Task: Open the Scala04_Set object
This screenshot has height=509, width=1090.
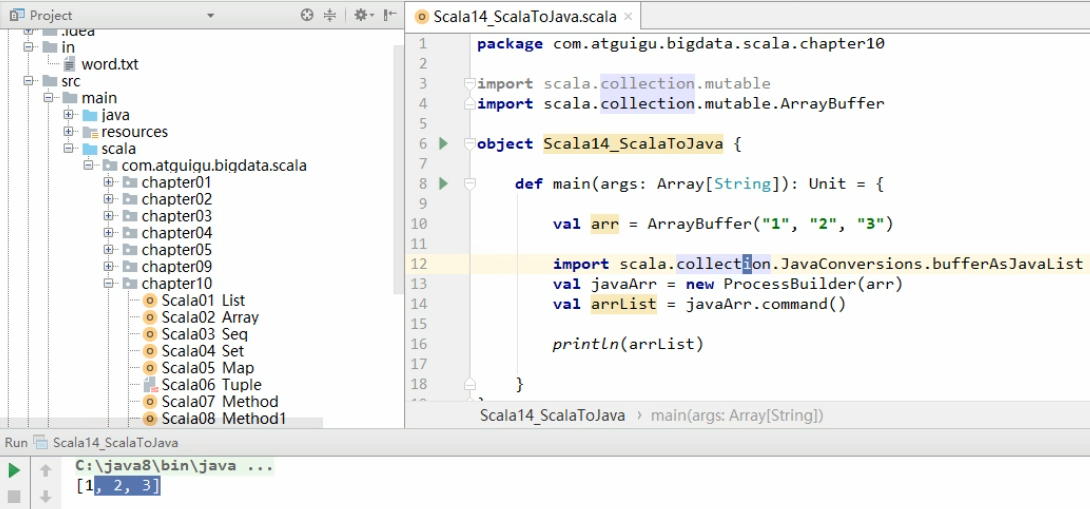Action: click(x=202, y=351)
